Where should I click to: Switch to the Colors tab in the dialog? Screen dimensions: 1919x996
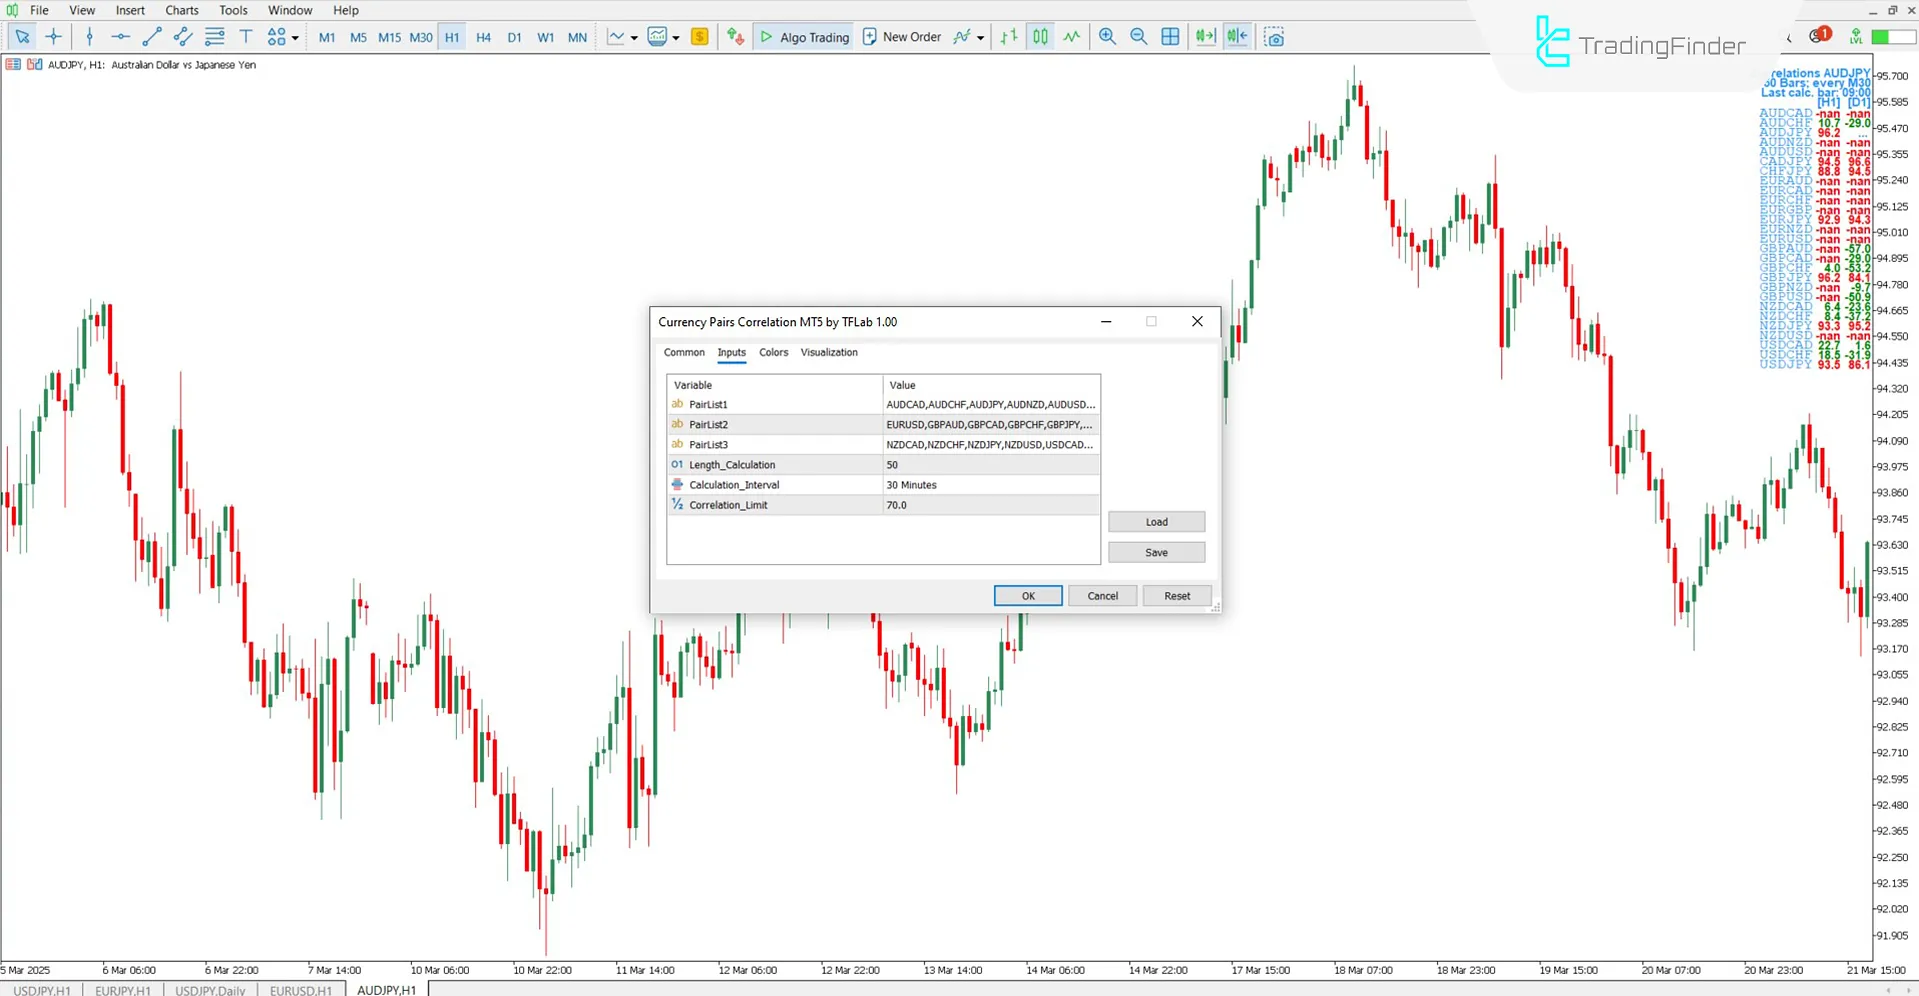773,352
